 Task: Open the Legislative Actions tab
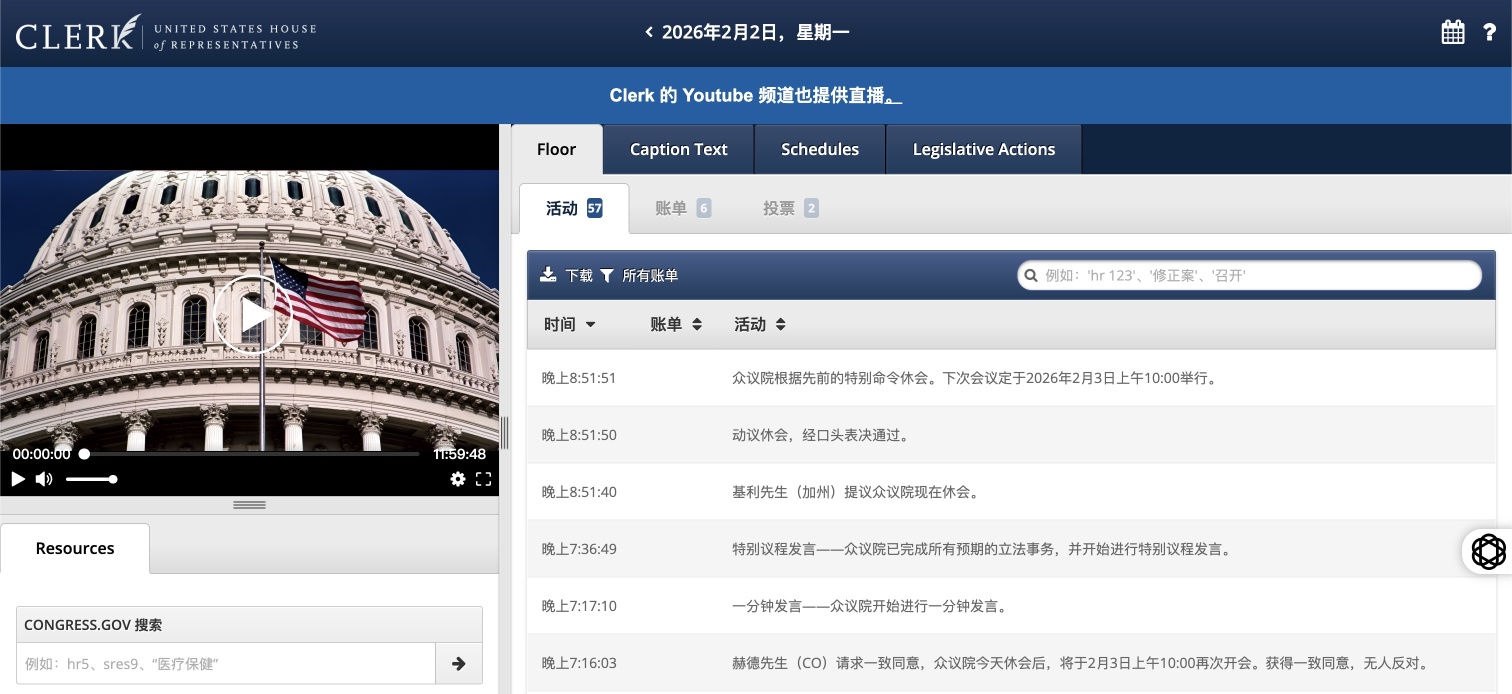pyautogui.click(x=984, y=149)
